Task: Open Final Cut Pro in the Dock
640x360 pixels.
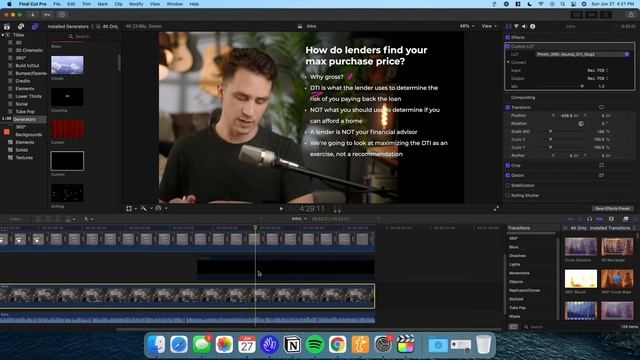Action: [x=405, y=344]
